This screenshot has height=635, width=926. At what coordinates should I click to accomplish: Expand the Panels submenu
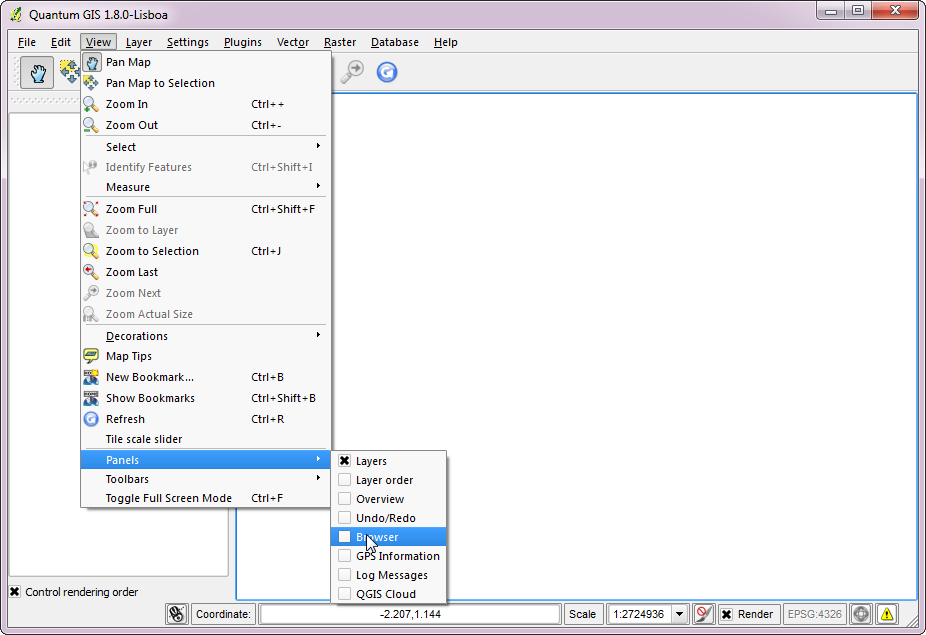[205, 460]
